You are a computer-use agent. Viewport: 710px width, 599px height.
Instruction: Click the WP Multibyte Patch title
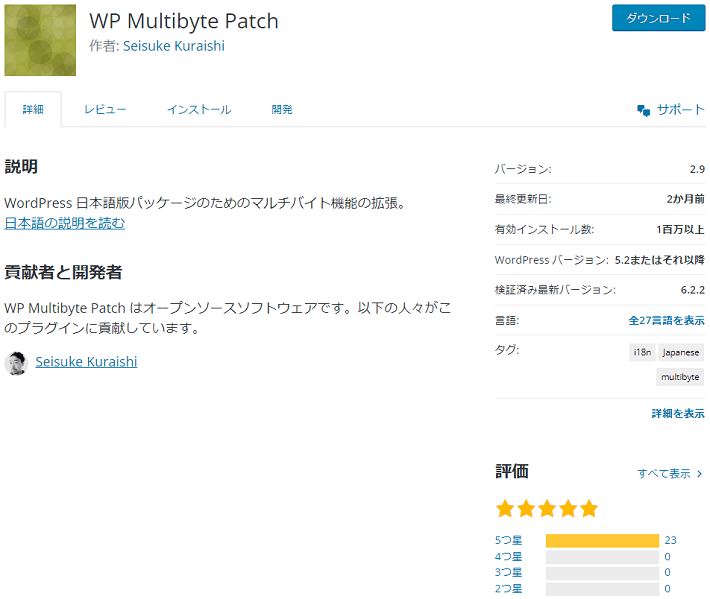184,21
